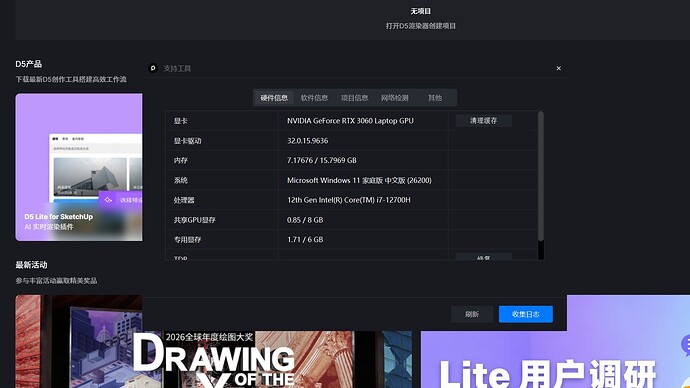Select shared GPU memory value 0.85 / 8 GB
This screenshot has height=388, width=690.
[x=305, y=220]
